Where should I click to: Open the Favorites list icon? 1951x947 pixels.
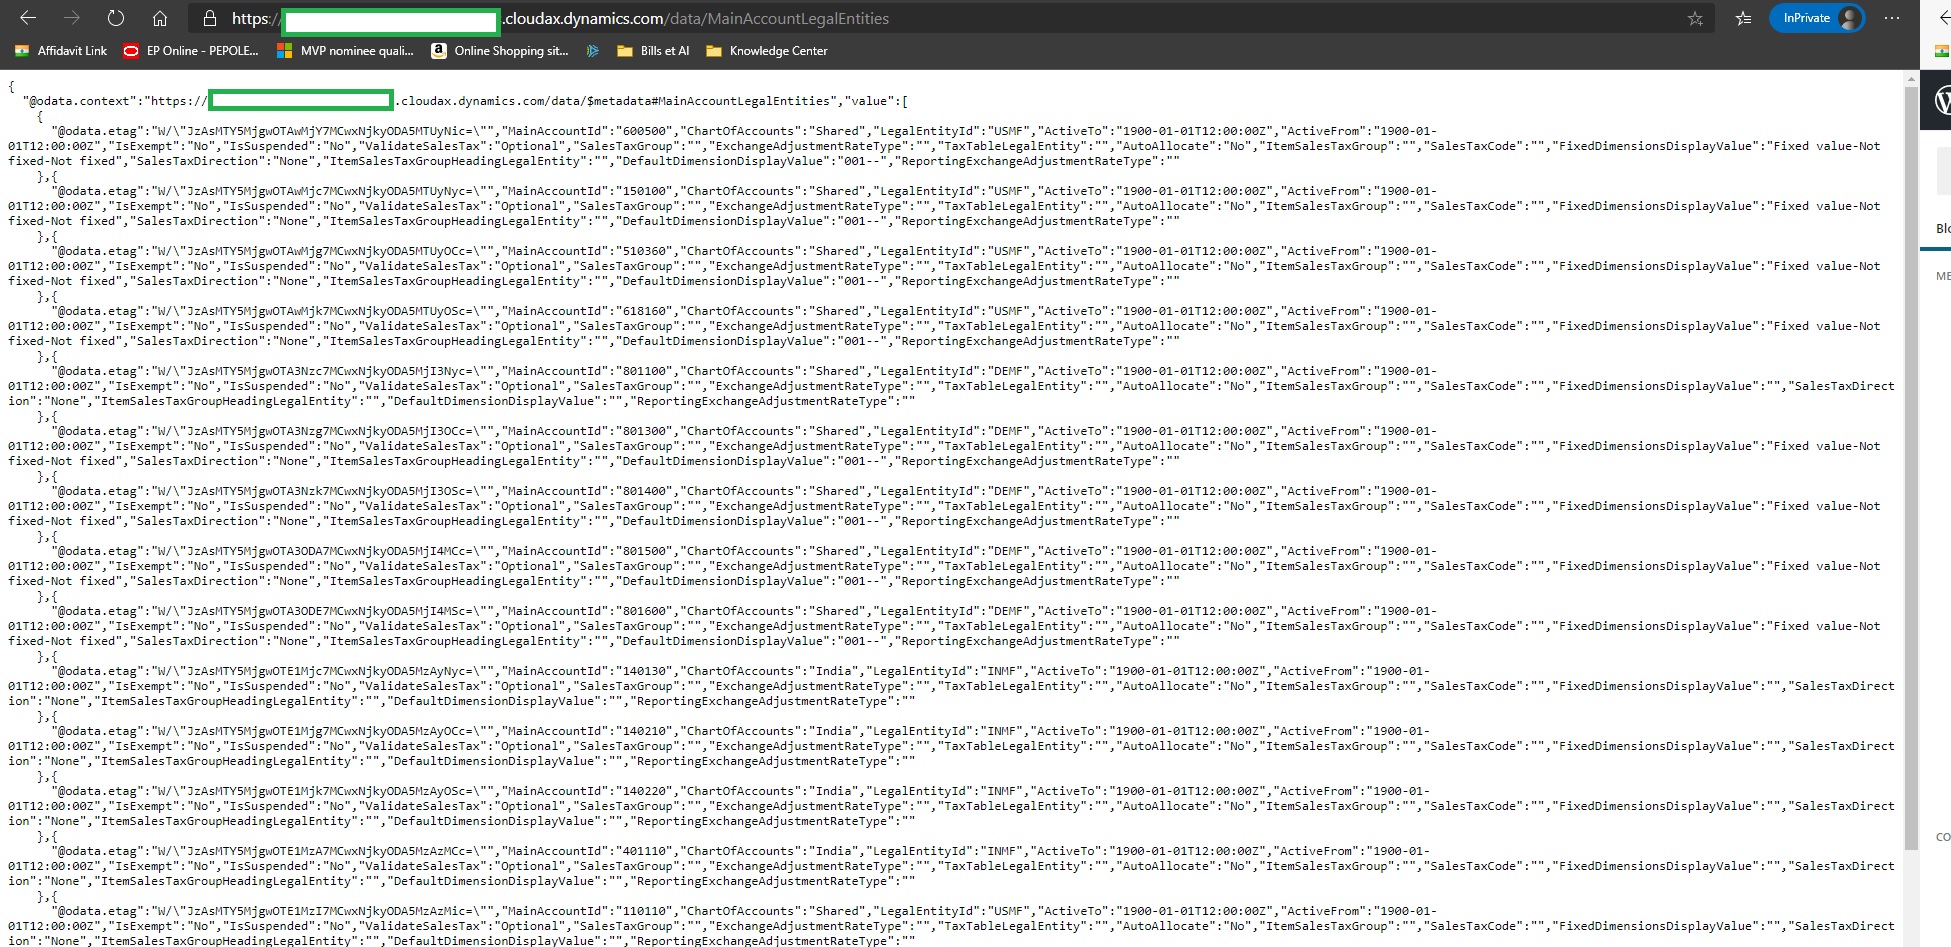(1743, 18)
